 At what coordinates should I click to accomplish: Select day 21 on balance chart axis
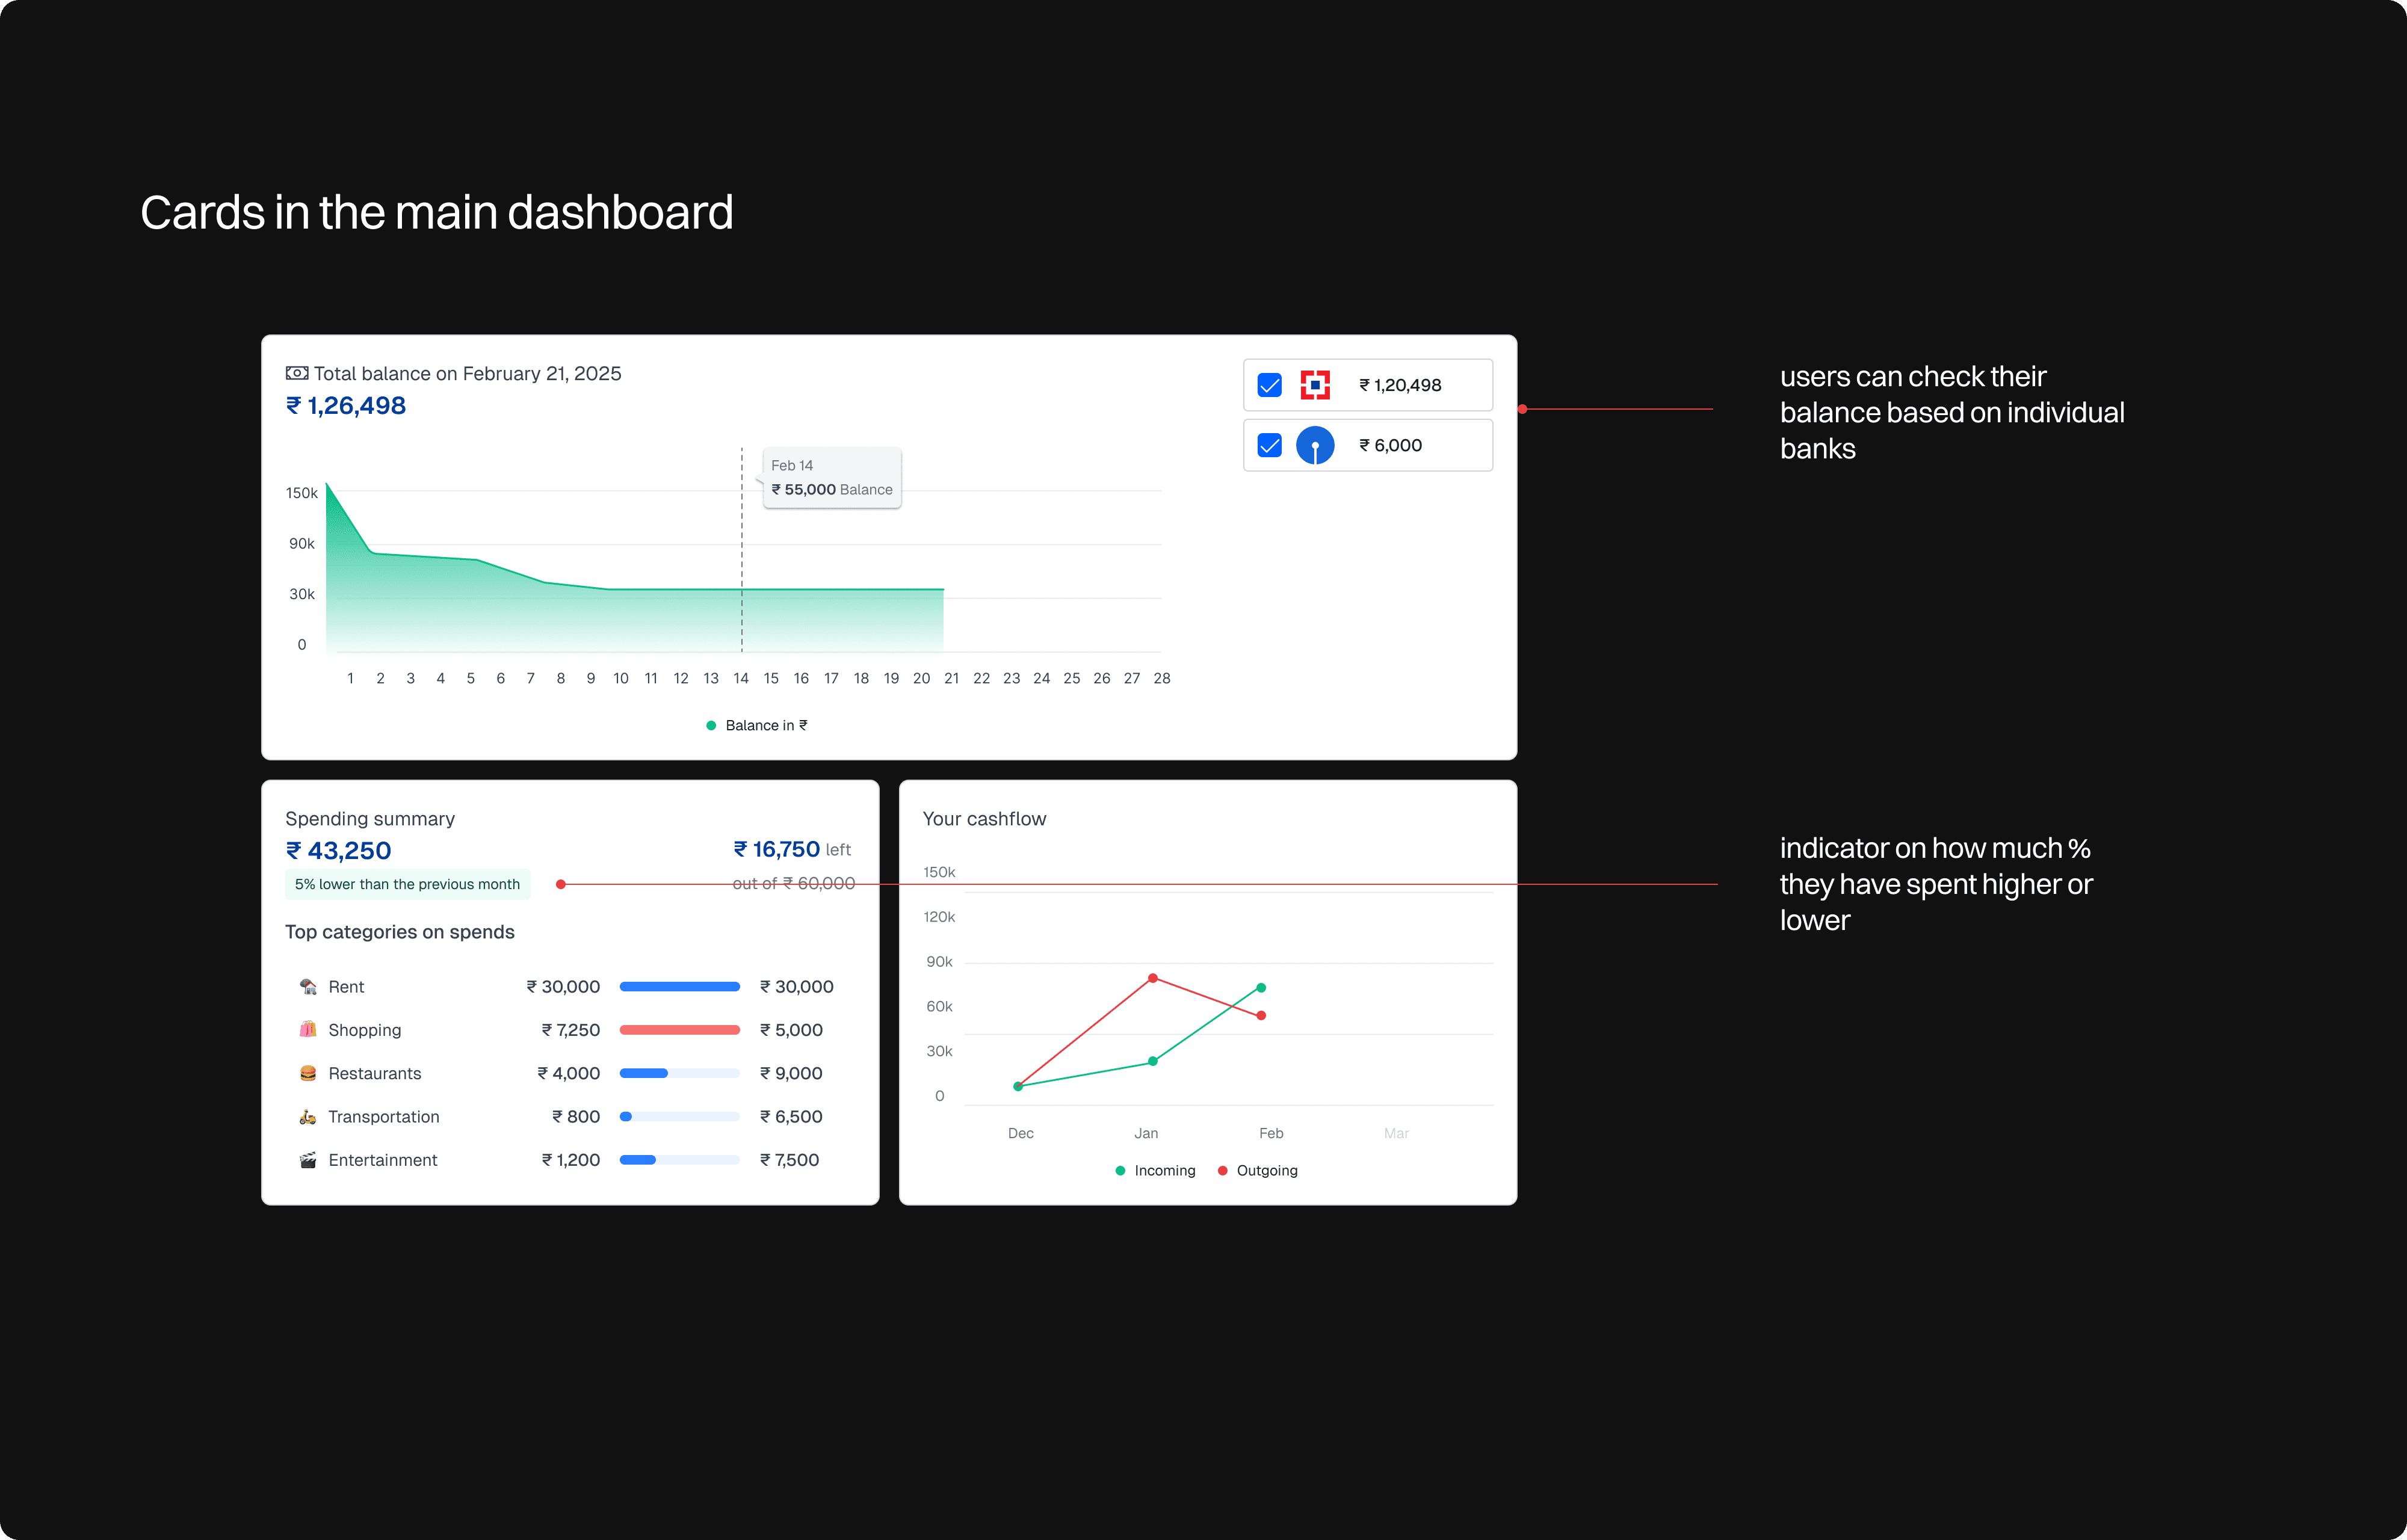click(x=951, y=678)
